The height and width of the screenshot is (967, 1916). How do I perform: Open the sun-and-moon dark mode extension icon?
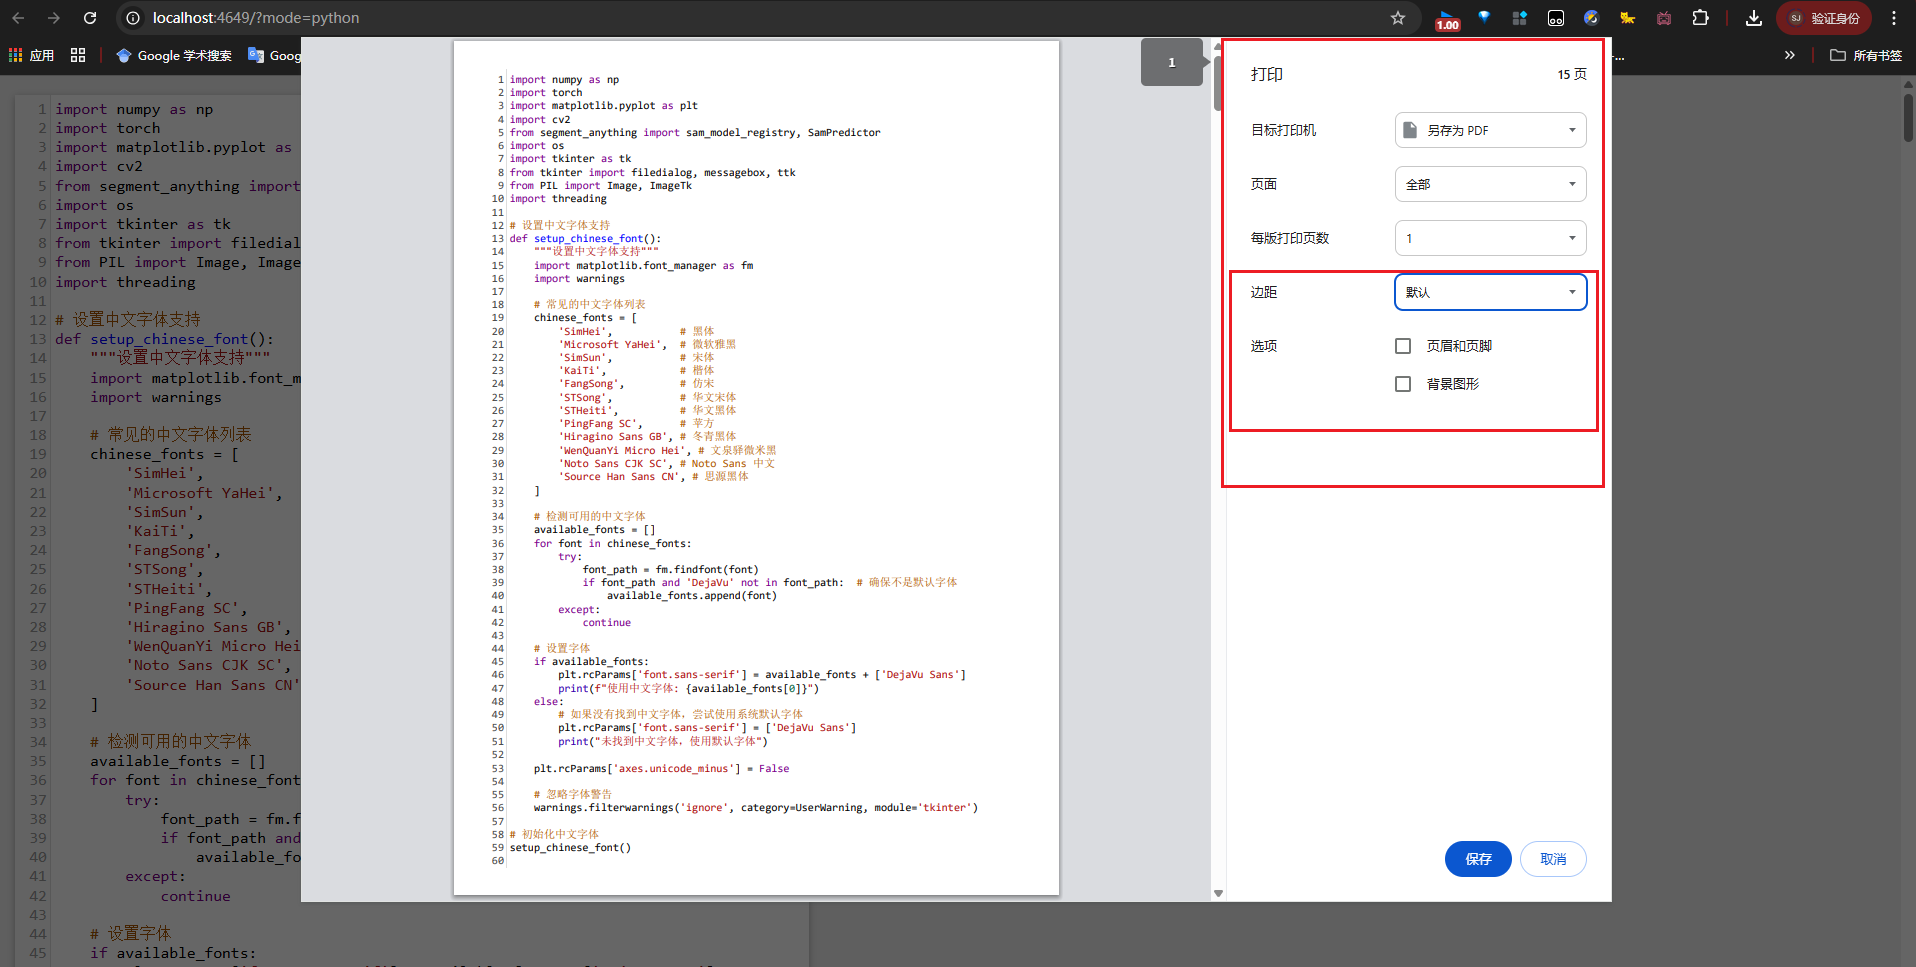point(1592,18)
